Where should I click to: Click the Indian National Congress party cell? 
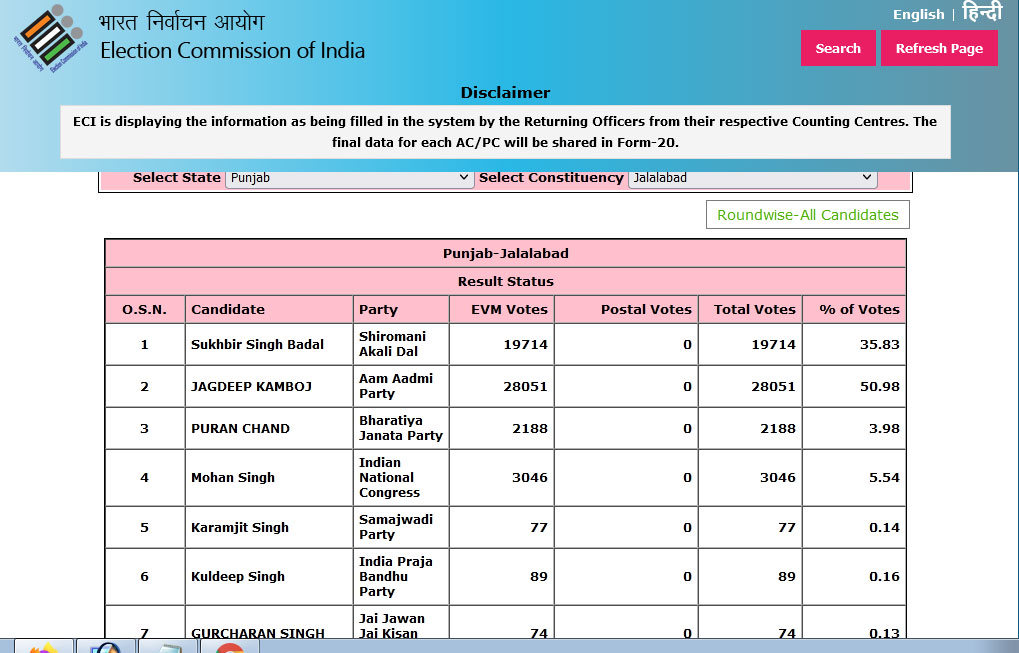(x=401, y=478)
